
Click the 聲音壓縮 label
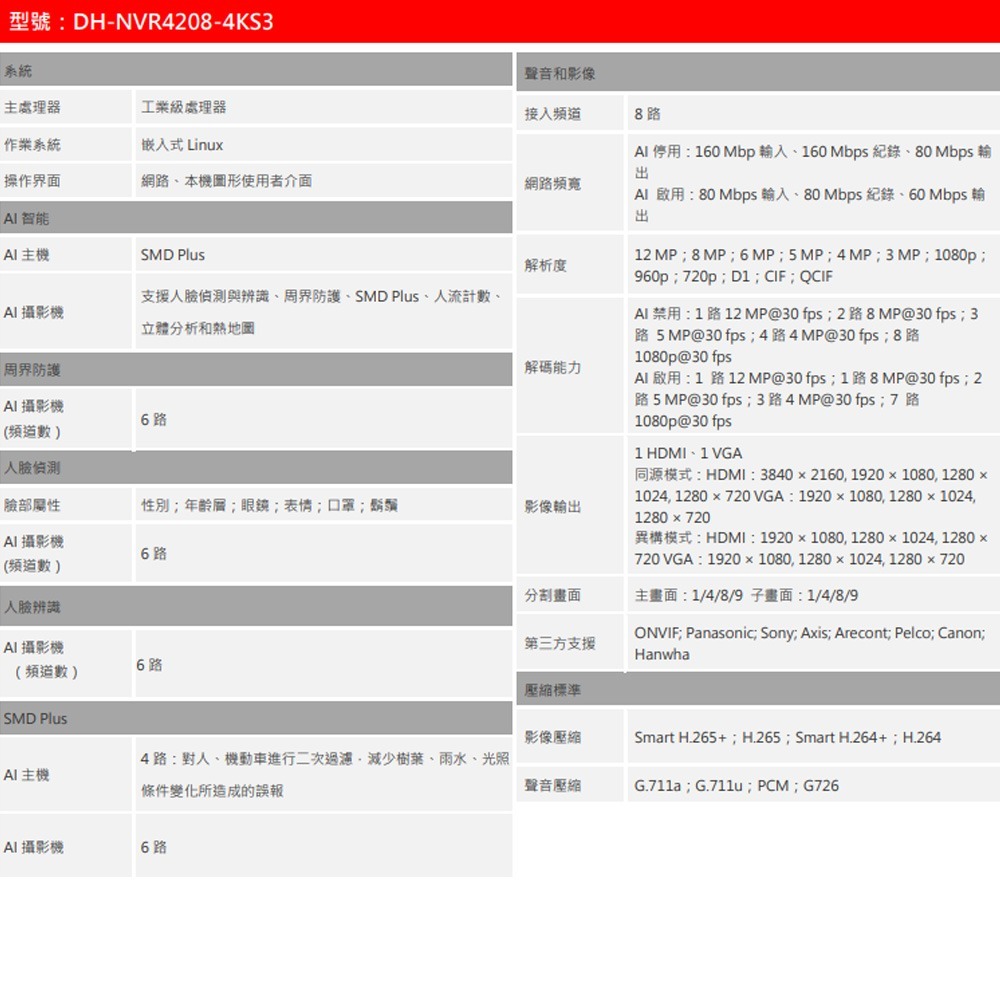point(553,785)
